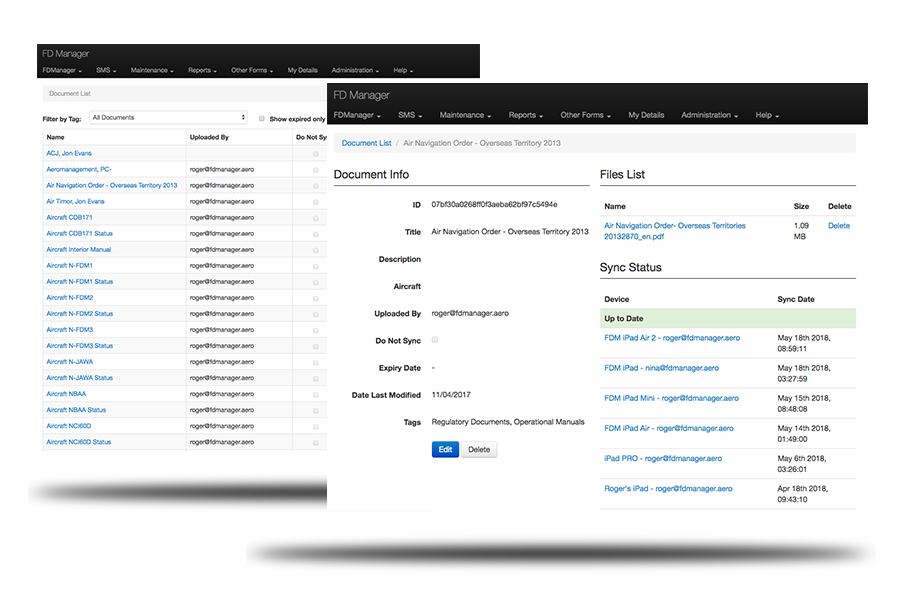Open FDM iPad Mini device link
The image size is (913, 613).
pyautogui.click(x=671, y=398)
